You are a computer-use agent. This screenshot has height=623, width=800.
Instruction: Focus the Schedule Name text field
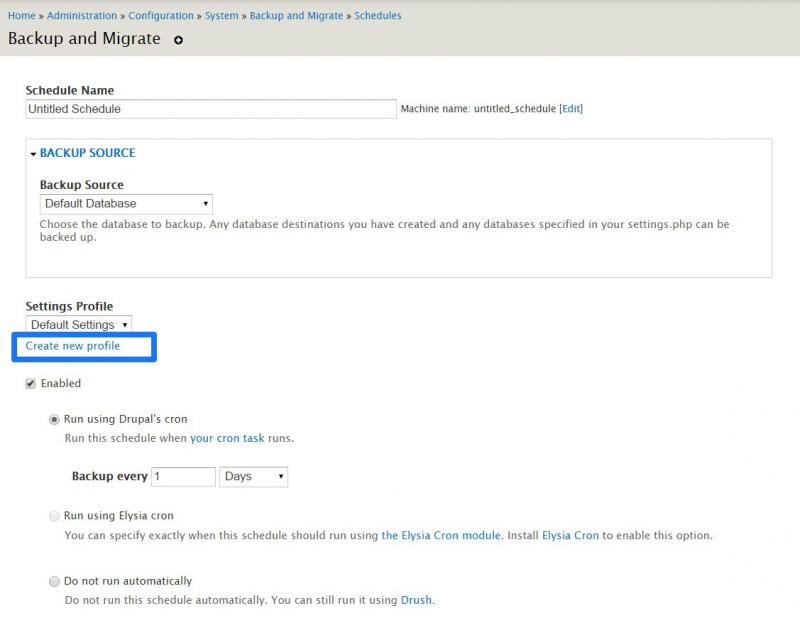(x=211, y=109)
